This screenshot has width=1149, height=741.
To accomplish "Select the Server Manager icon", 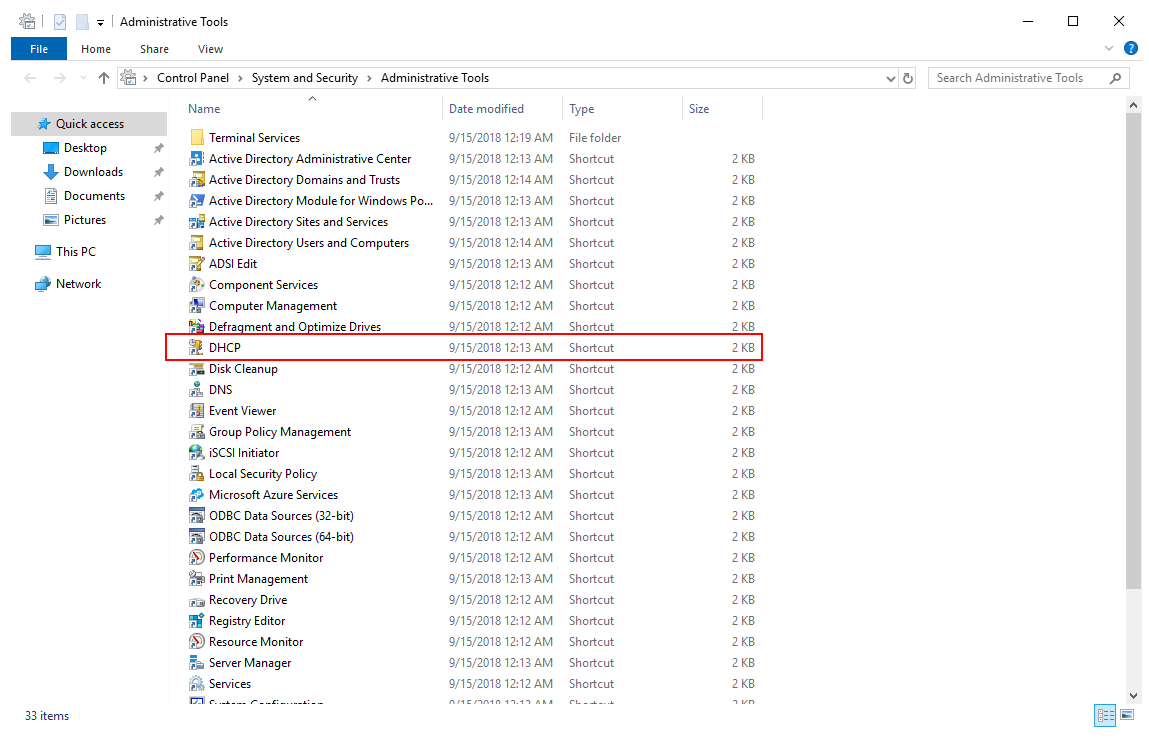I will click(x=196, y=663).
